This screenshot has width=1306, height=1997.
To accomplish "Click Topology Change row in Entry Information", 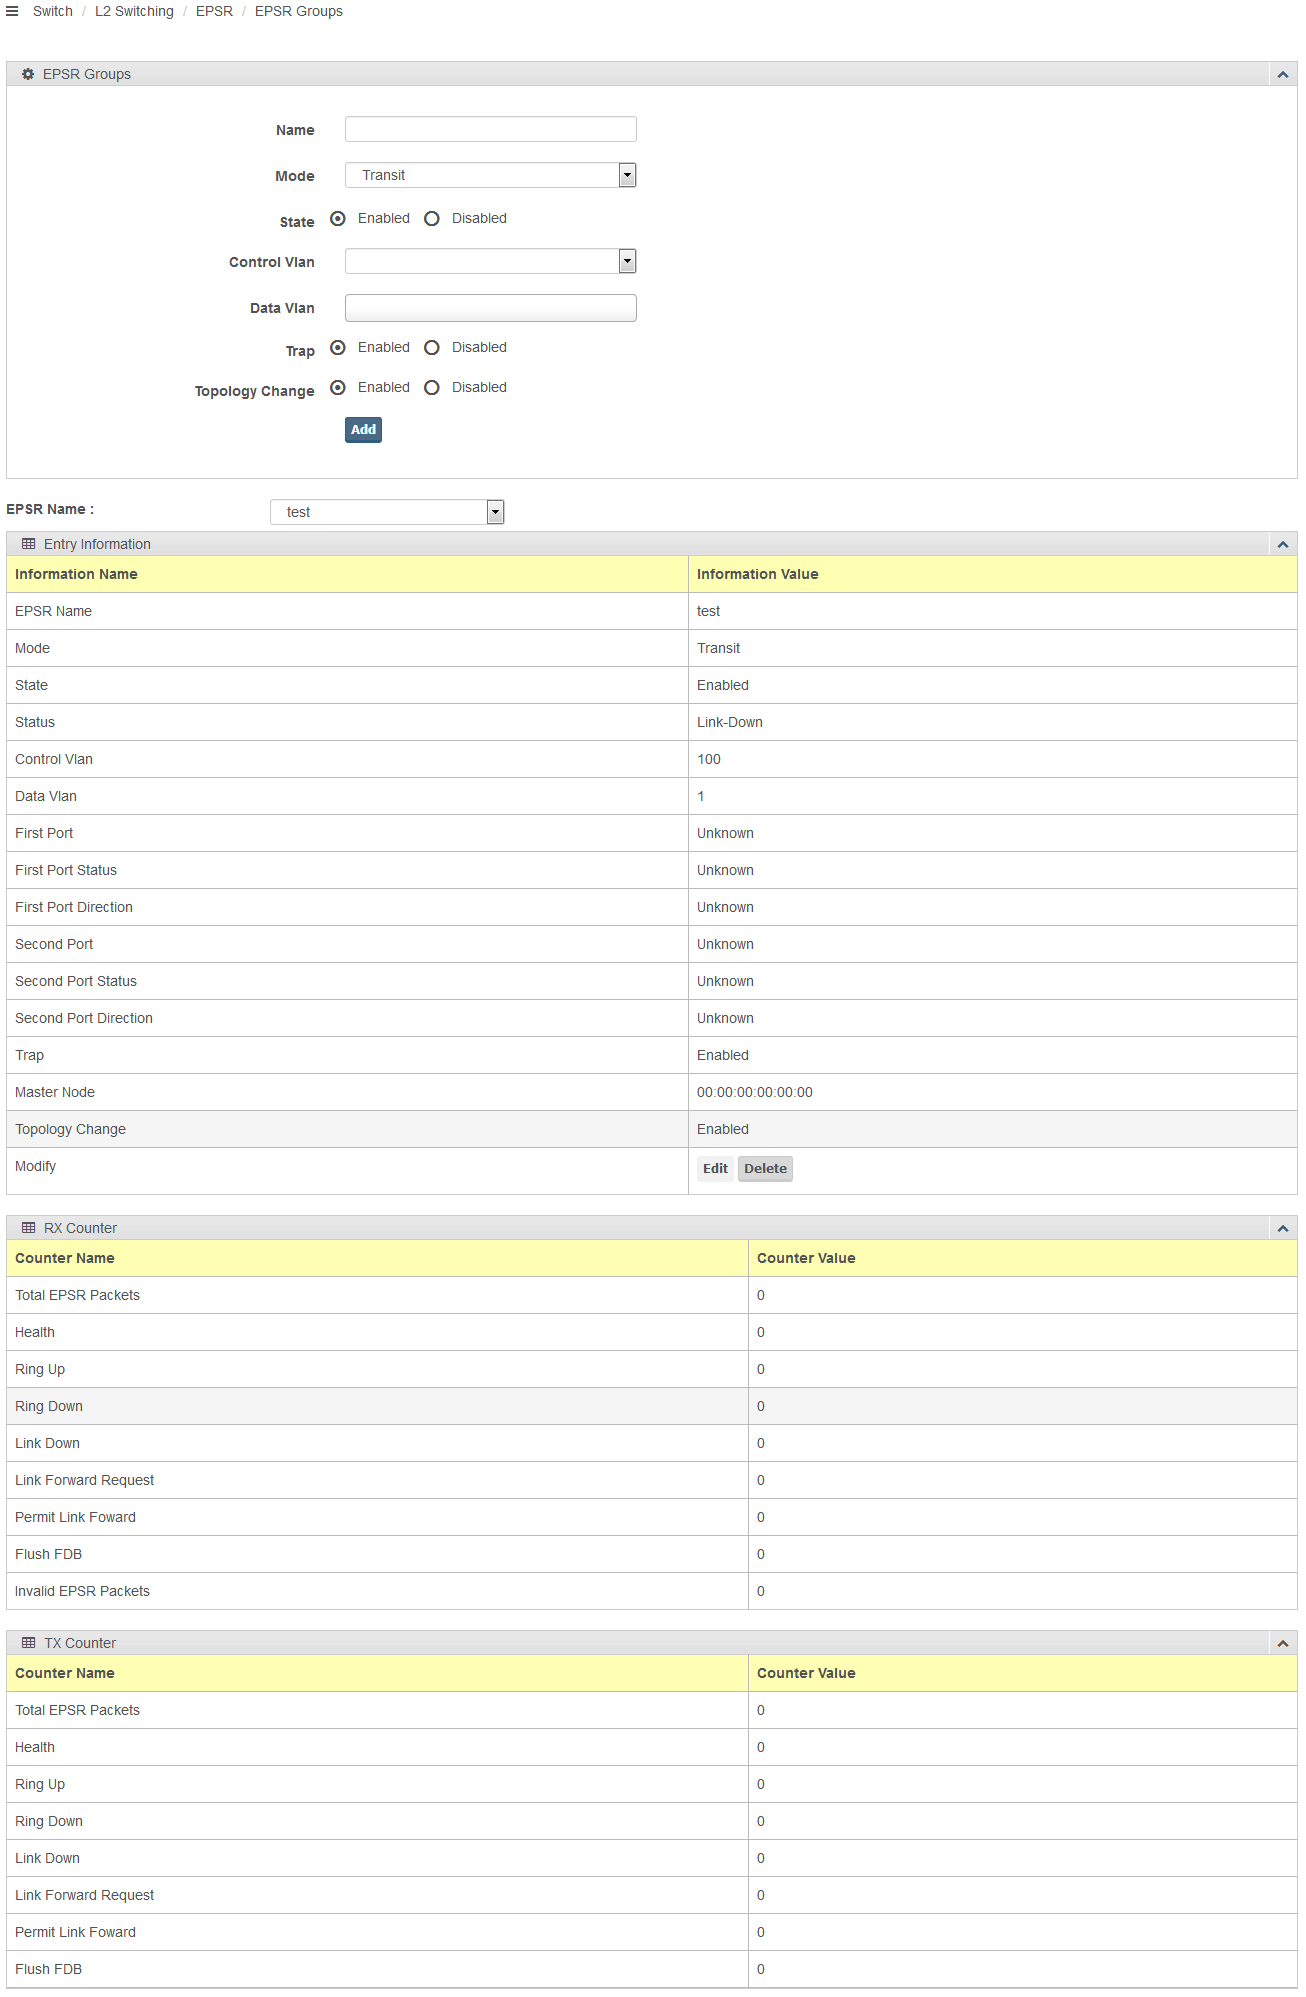I will [x=652, y=1129].
